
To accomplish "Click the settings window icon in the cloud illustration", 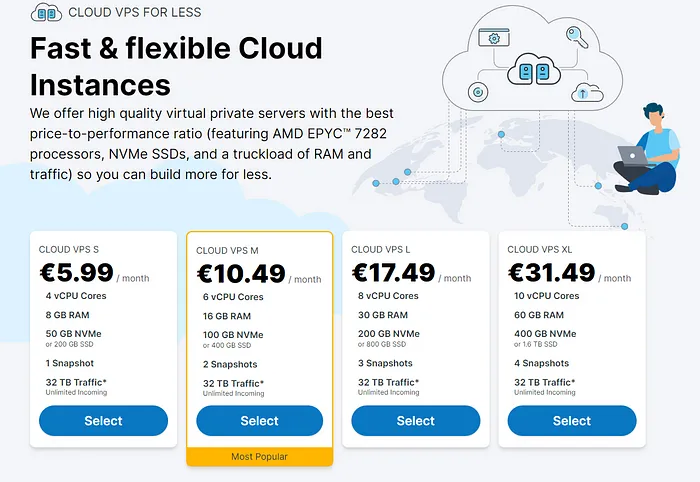I will 494,37.
